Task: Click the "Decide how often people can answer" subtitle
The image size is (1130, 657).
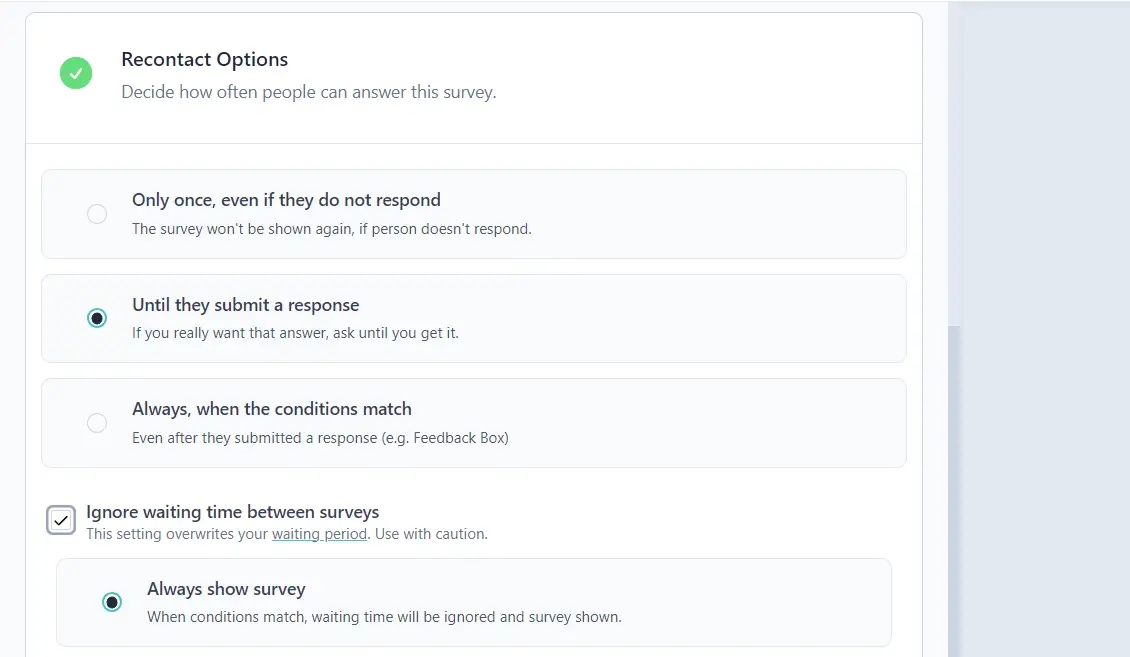Action: (x=308, y=92)
